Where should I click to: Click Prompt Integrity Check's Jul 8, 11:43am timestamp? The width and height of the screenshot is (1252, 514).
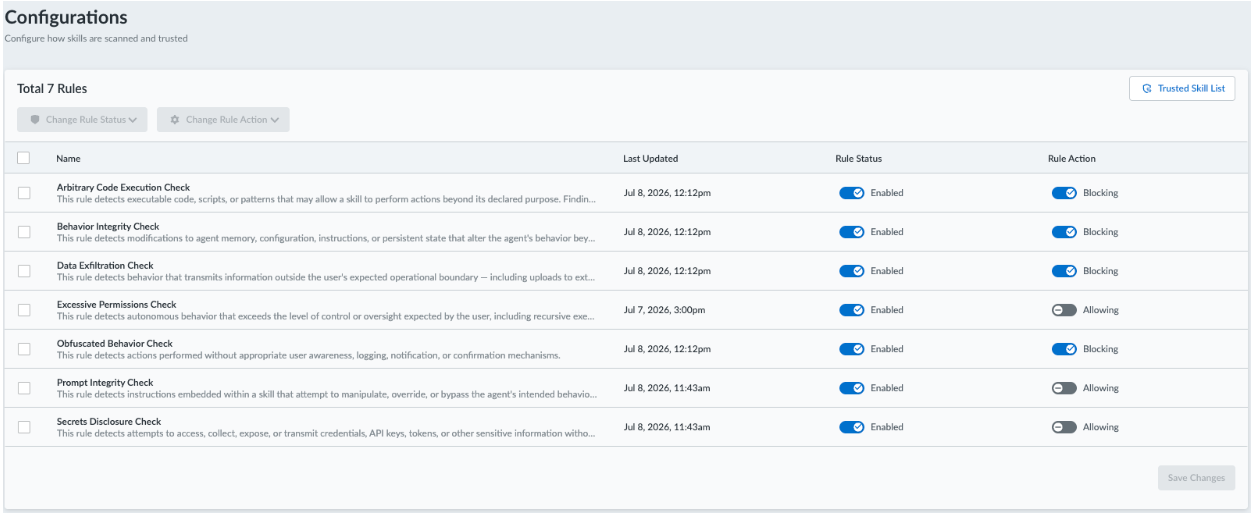pos(667,388)
